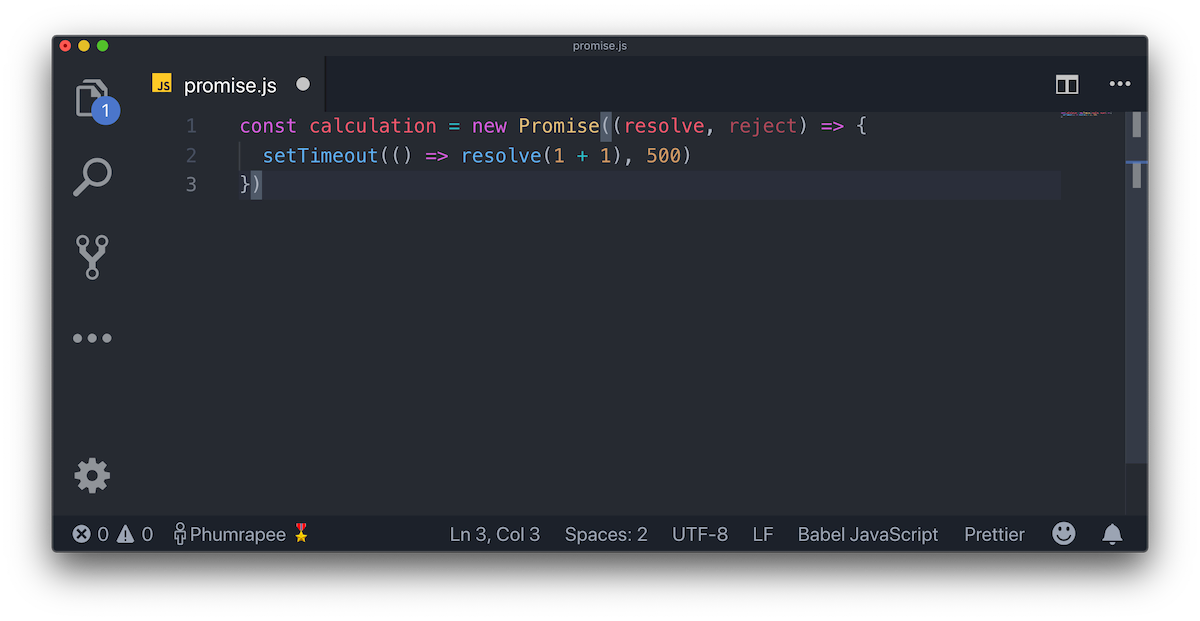Image resolution: width=1200 pixels, height=621 pixels.
Task: Open the notifications bell
Action: coord(1112,534)
